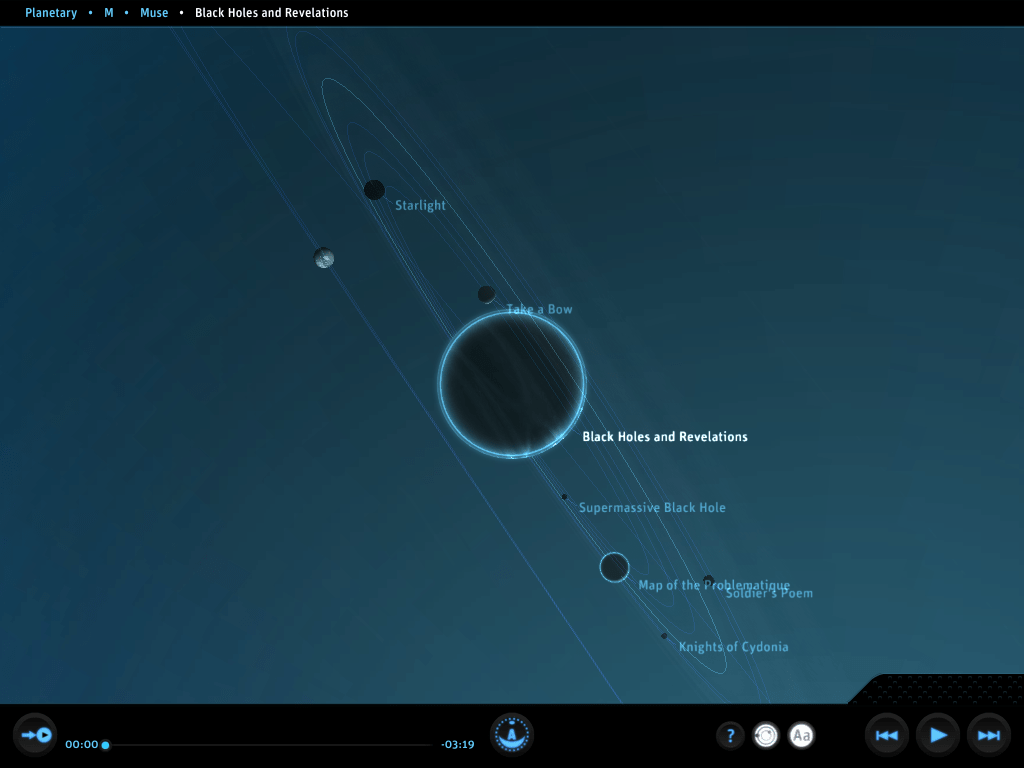
Task: Click the Take a Bow label
Action: [x=539, y=309]
